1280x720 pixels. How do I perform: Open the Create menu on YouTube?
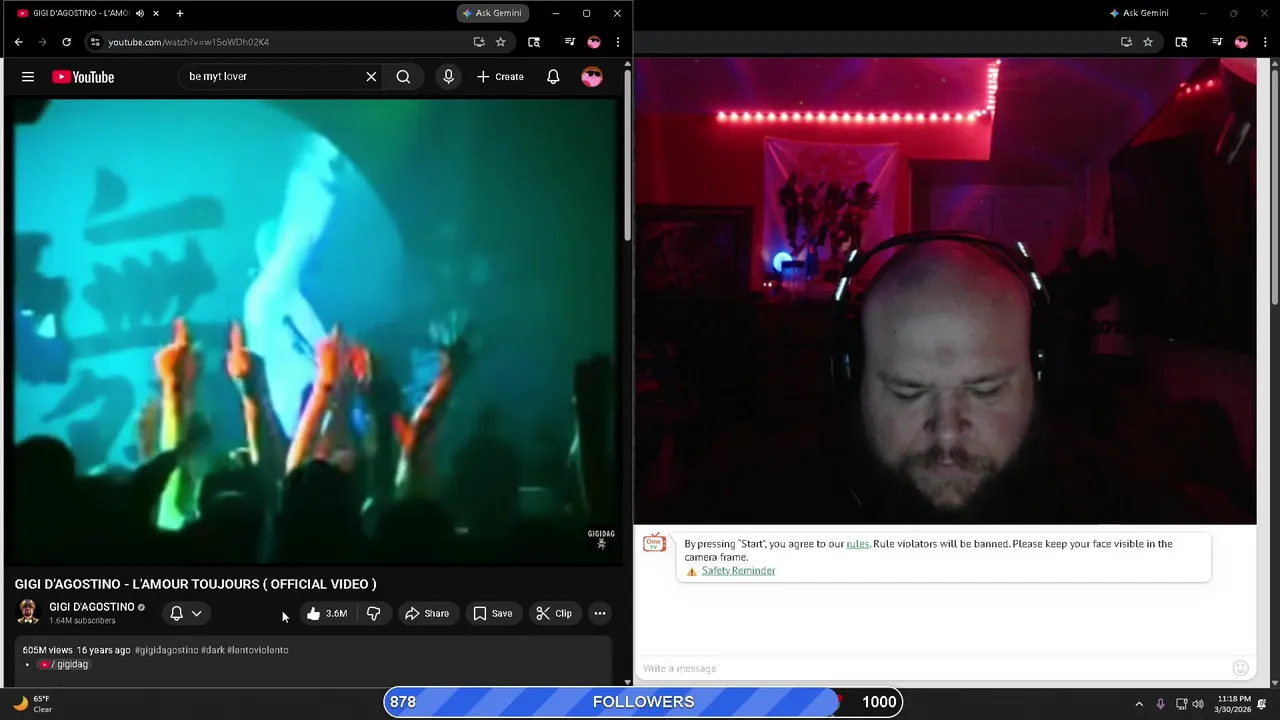(500, 77)
